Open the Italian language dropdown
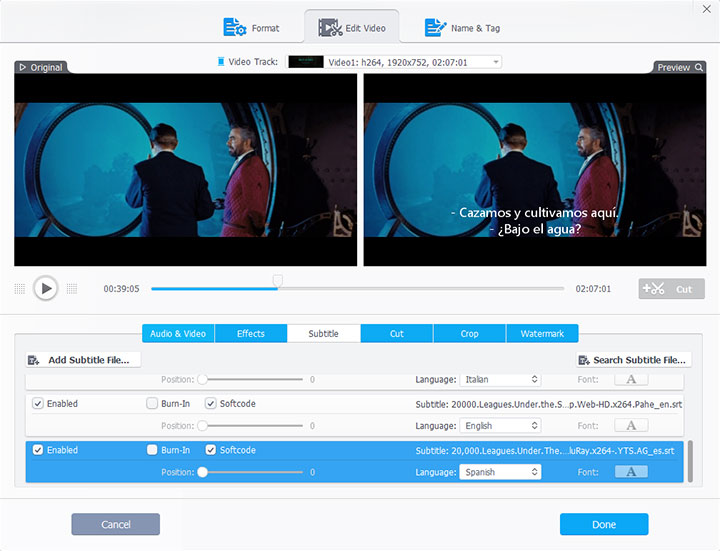720x551 pixels. point(500,379)
